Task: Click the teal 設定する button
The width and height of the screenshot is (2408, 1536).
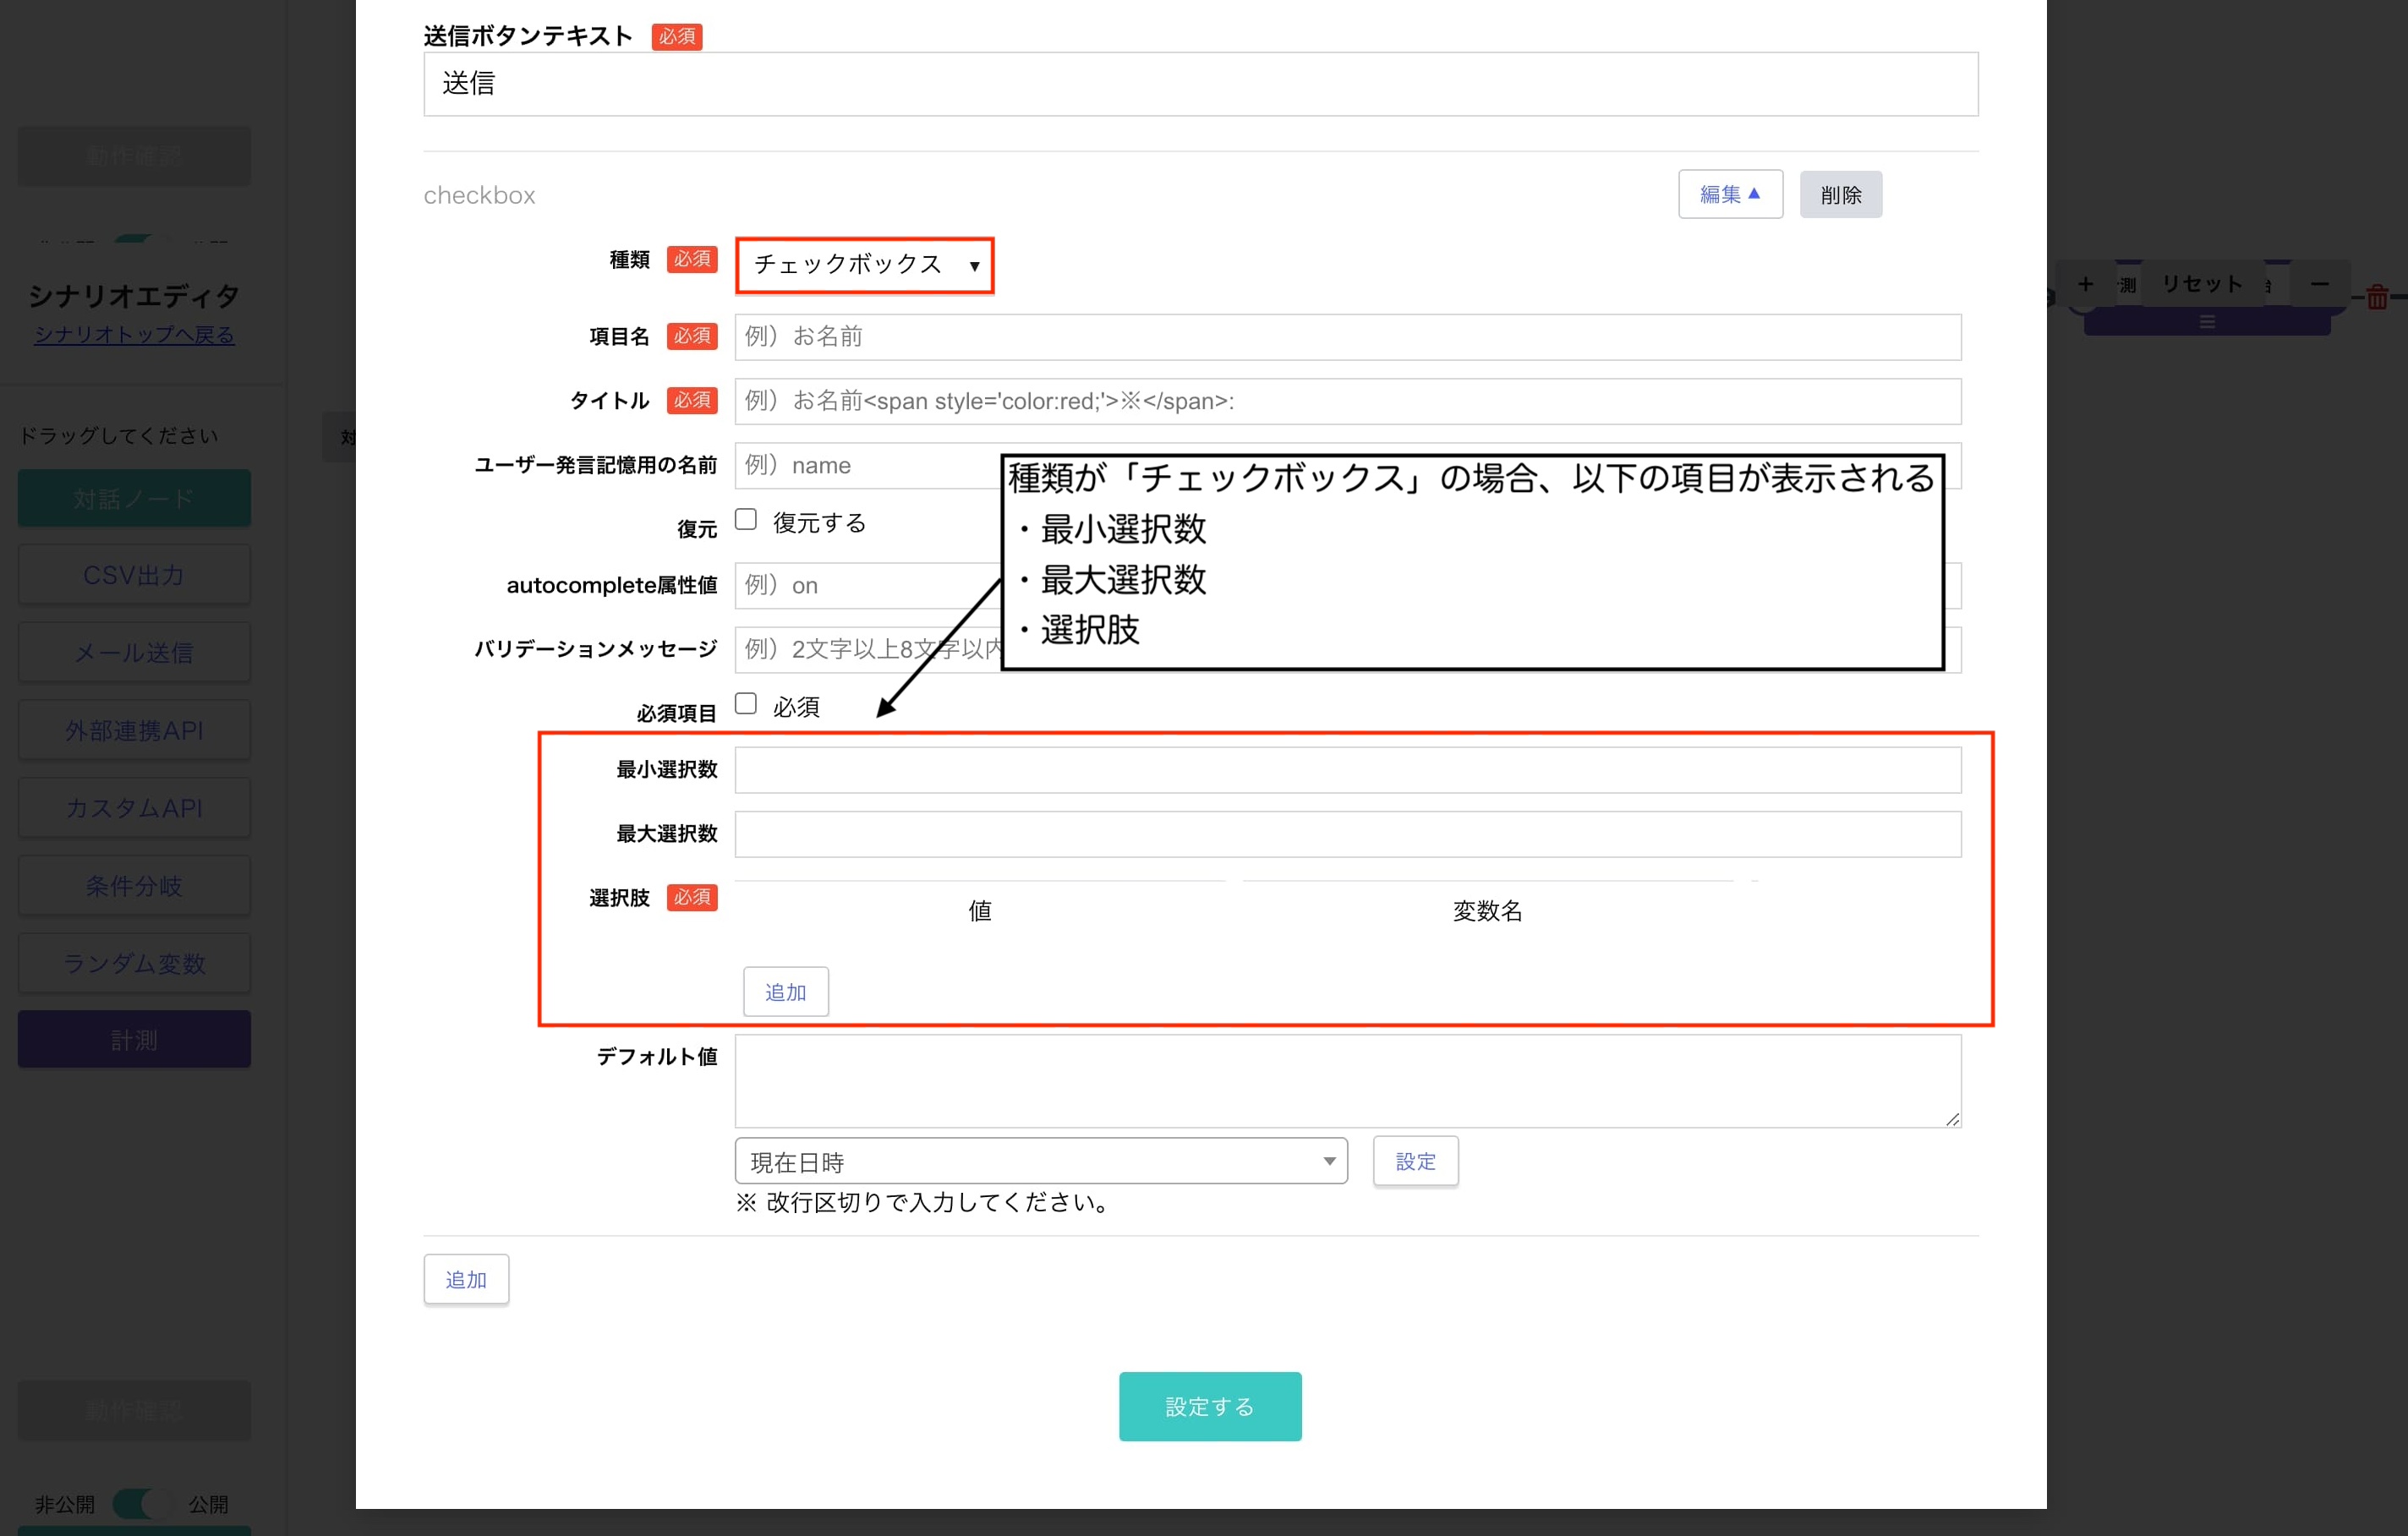Action: point(1209,1406)
